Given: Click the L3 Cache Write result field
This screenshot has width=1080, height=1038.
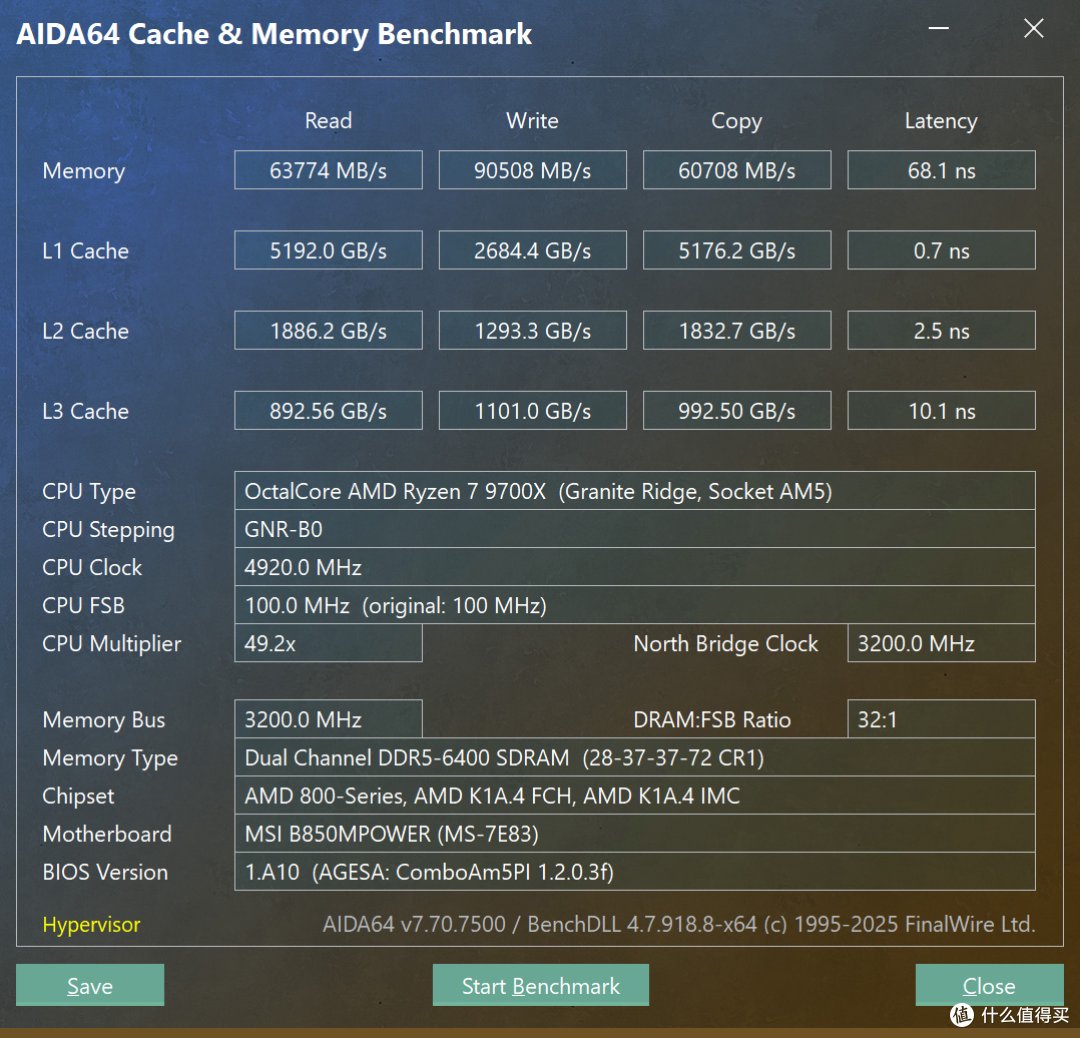Looking at the screenshot, I should pyautogui.click(x=532, y=410).
